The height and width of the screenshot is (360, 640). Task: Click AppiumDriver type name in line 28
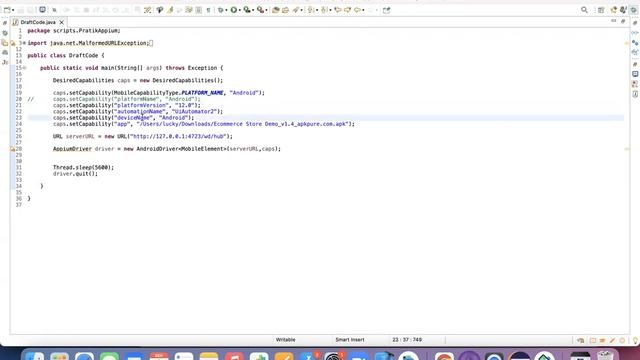pos(72,149)
